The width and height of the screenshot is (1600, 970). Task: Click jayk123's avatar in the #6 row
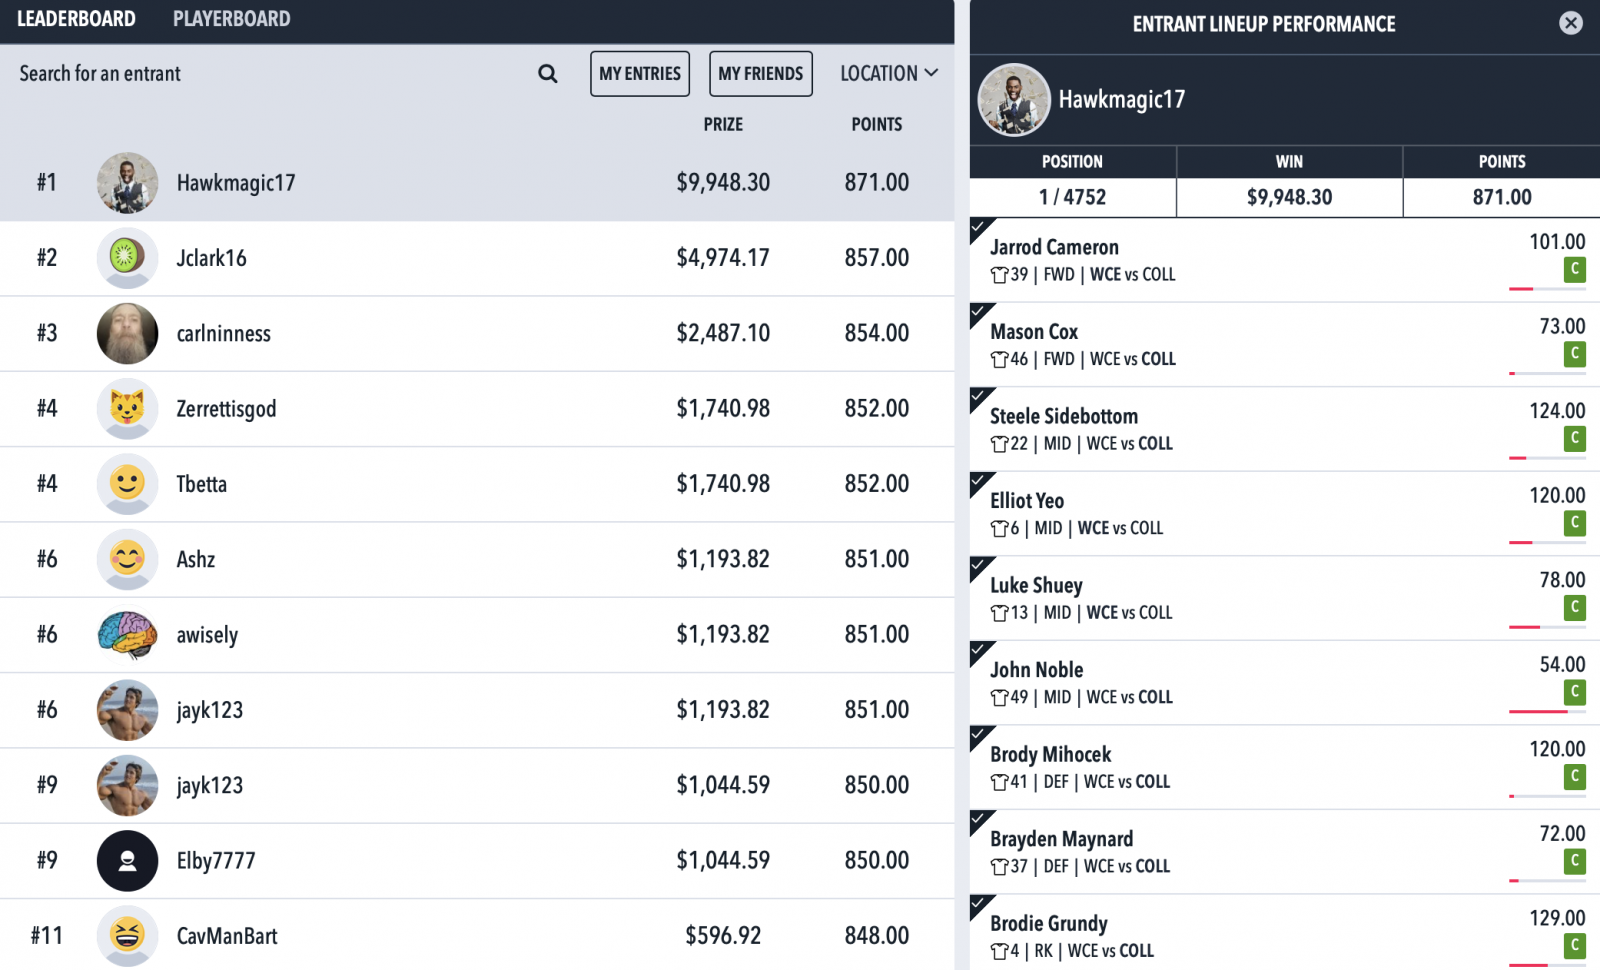tap(127, 710)
